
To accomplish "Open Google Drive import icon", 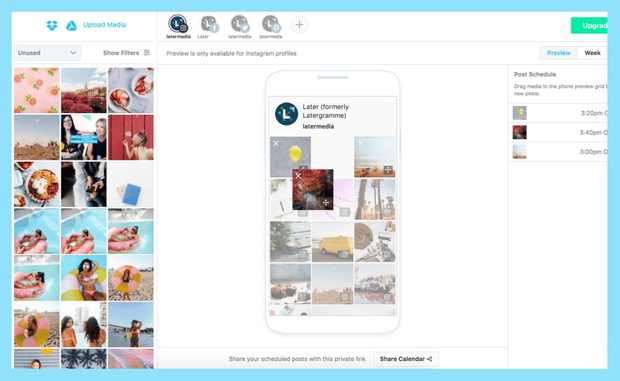I will (71, 26).
